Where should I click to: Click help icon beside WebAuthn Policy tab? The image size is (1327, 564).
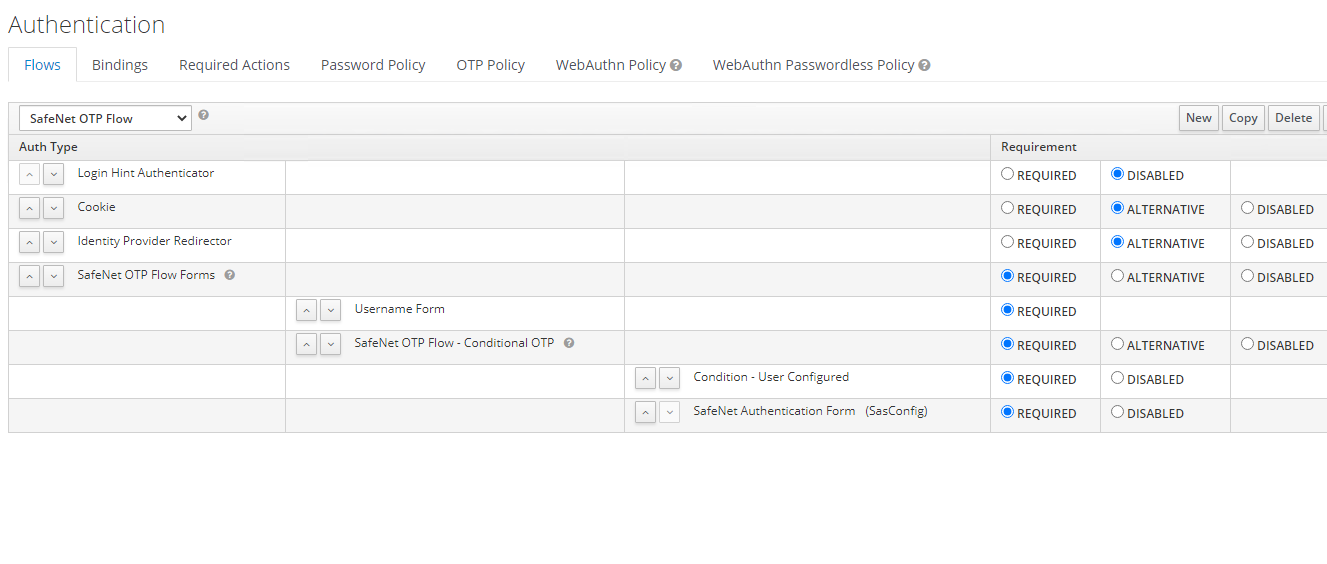(x=676, y=65)
